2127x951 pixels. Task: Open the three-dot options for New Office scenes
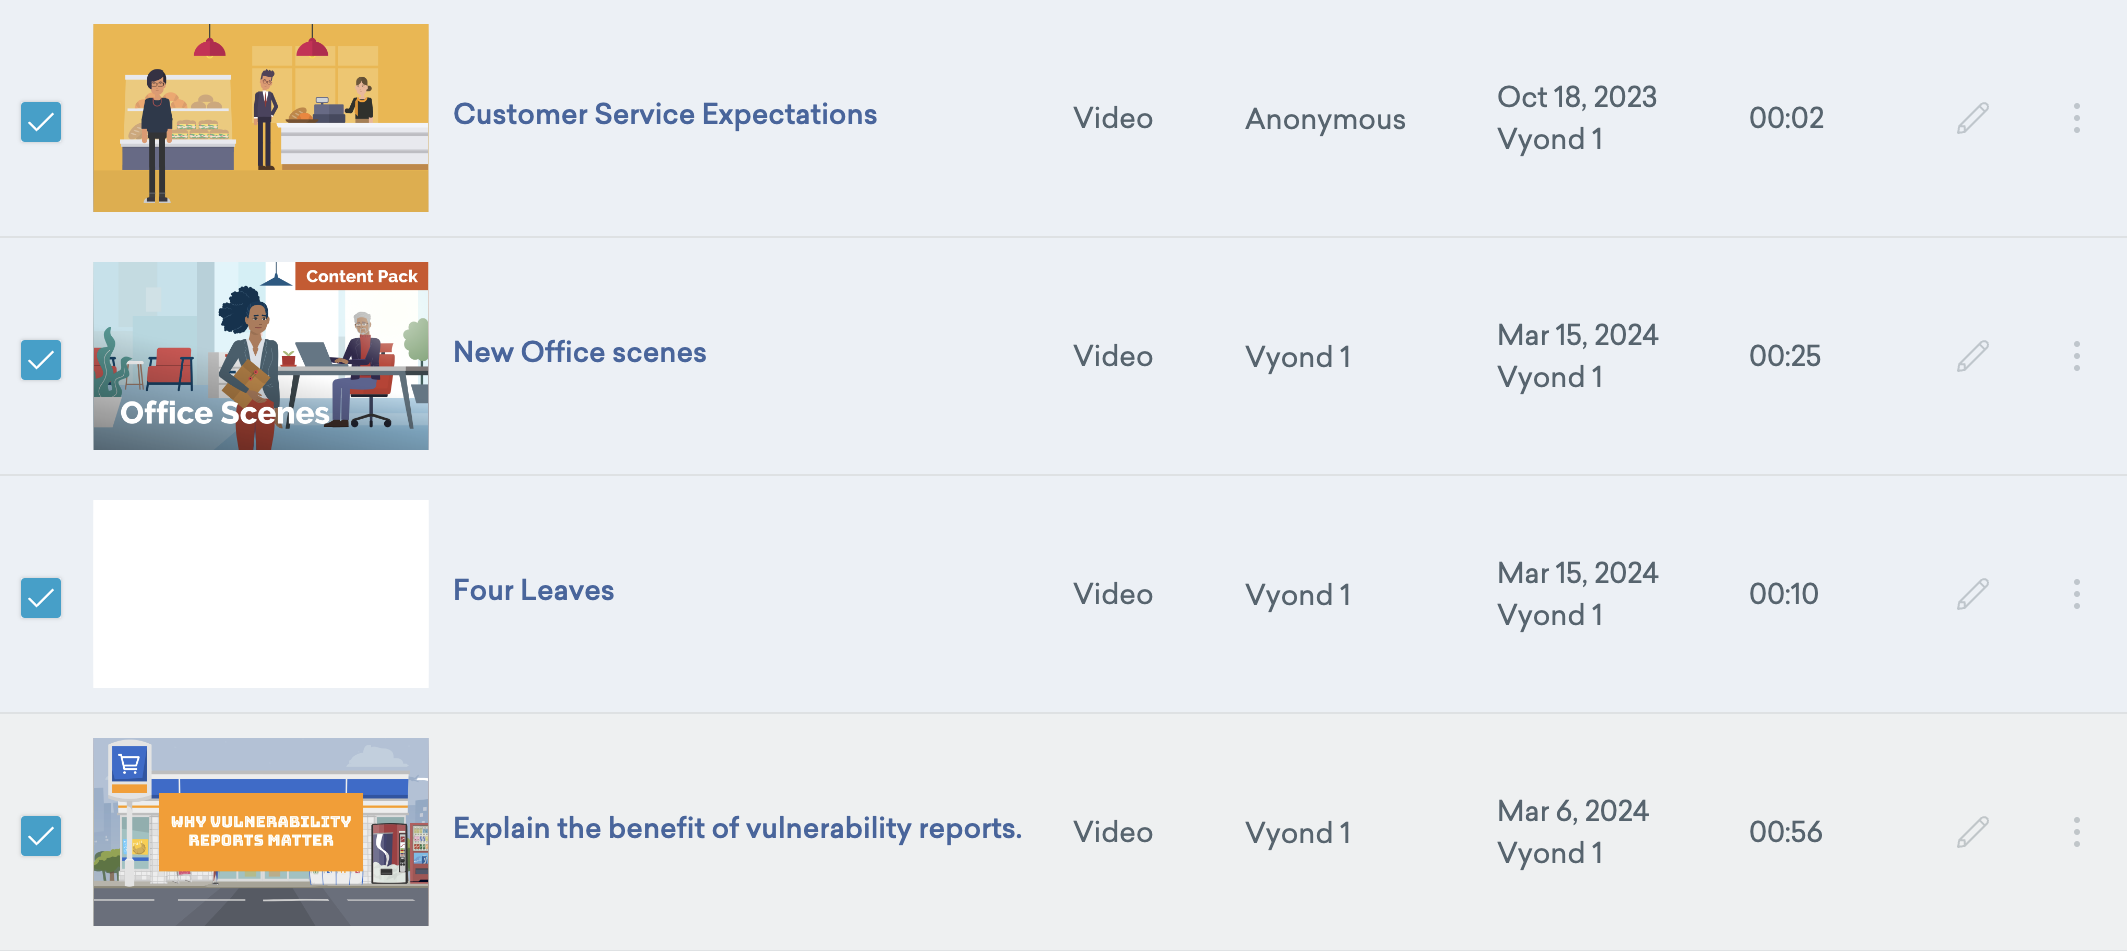click(2077, 356)
